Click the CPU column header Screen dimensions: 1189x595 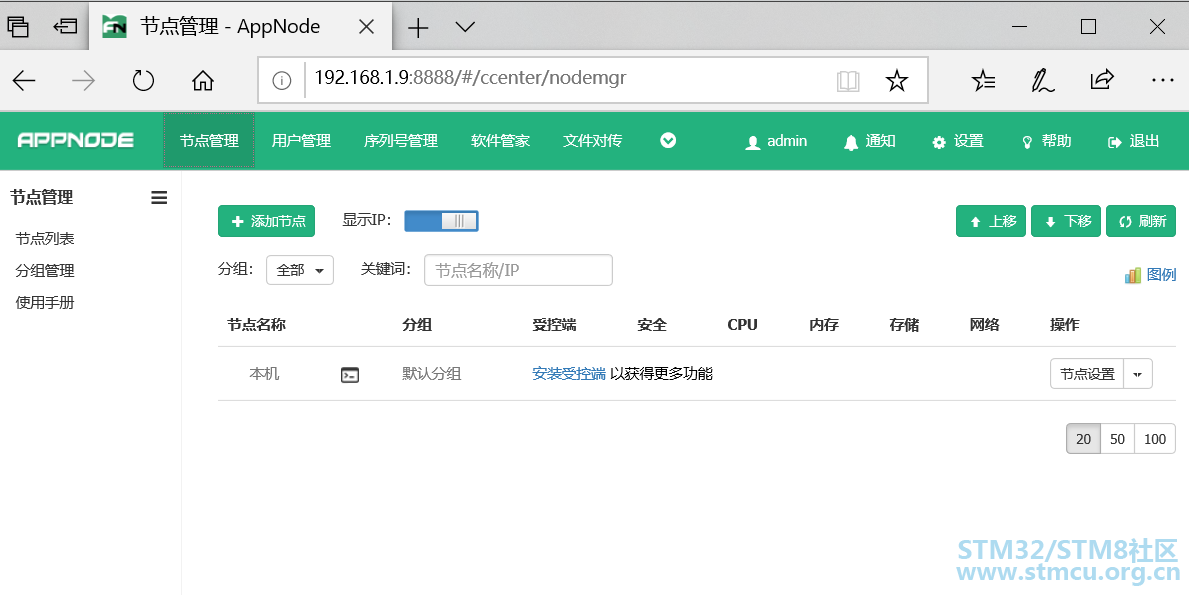pos(742,324)
